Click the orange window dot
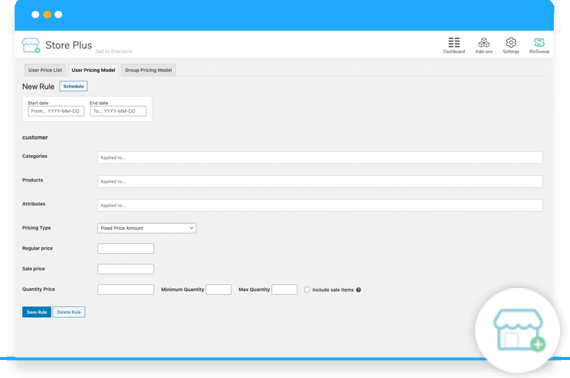This screenshot has height=378, width=570. (x=47, y=15)
